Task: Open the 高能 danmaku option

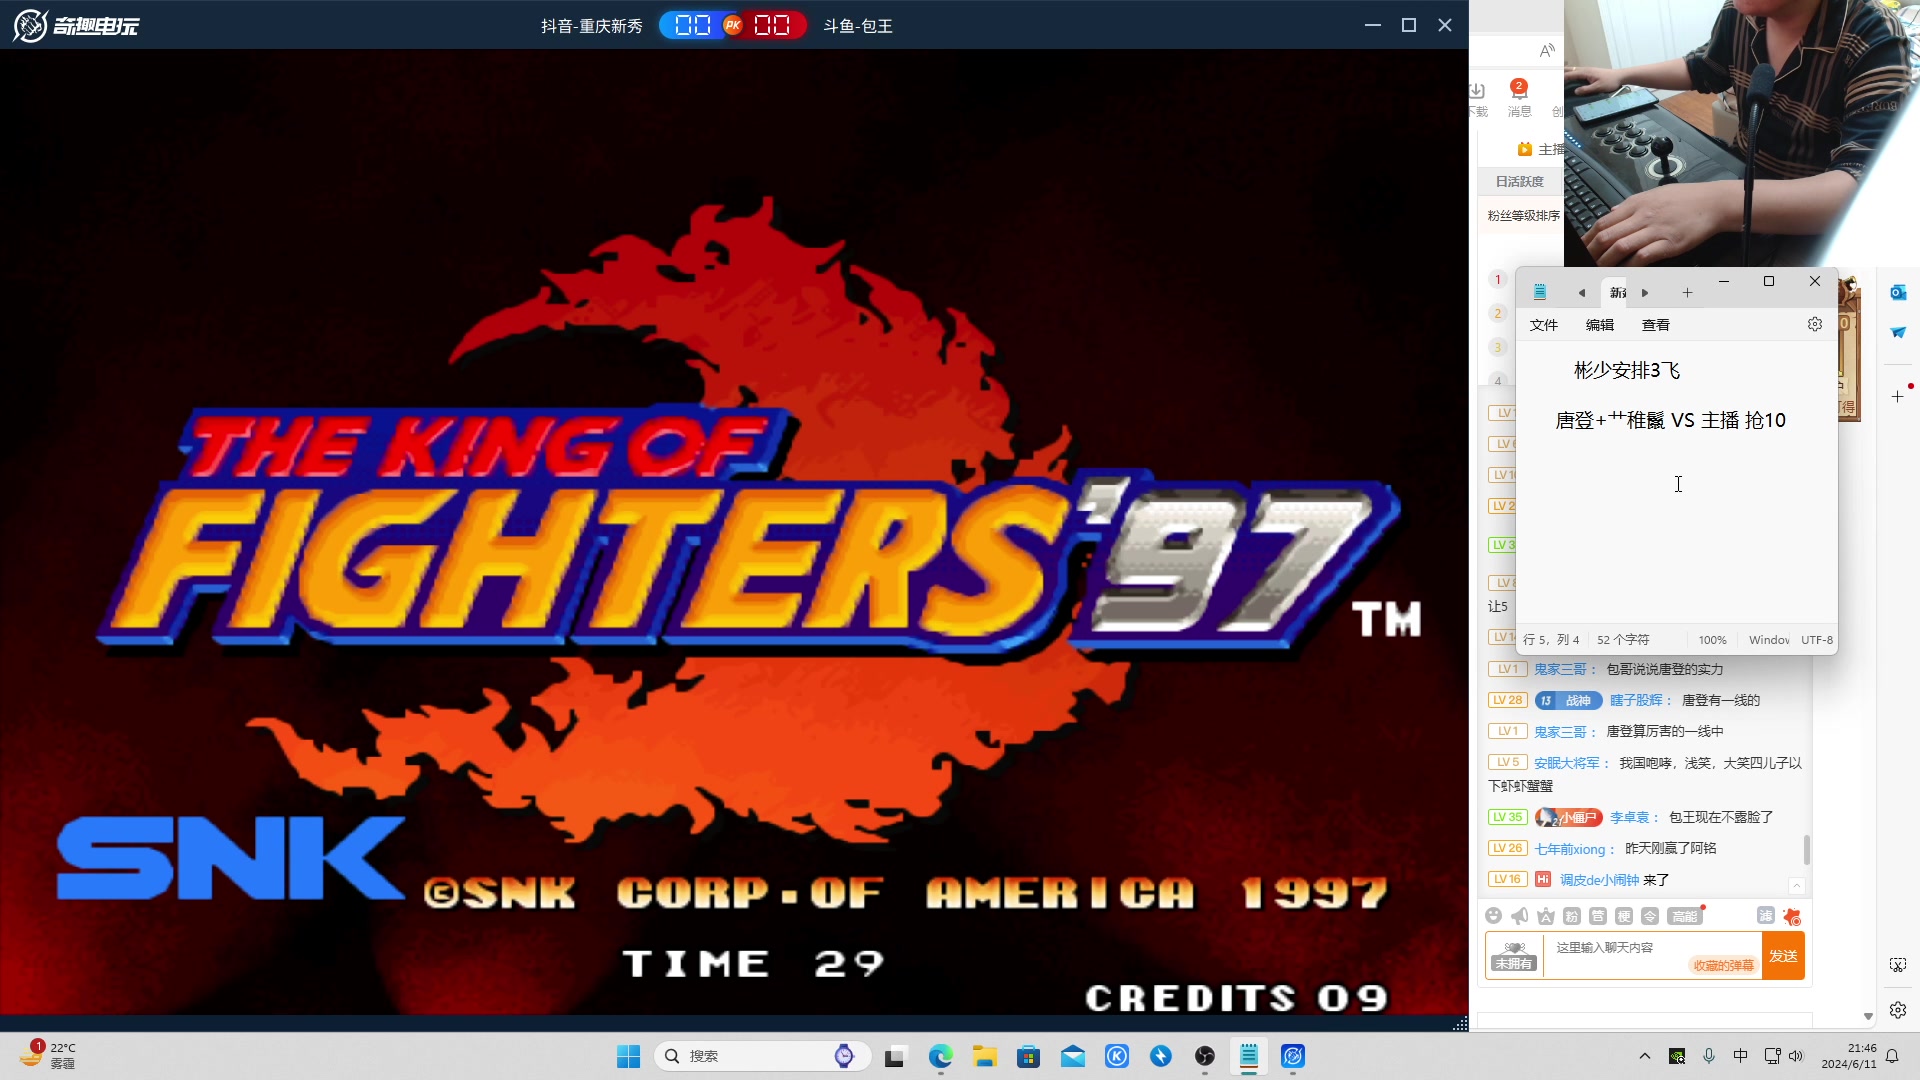Action: click(x=1685, y=916)
